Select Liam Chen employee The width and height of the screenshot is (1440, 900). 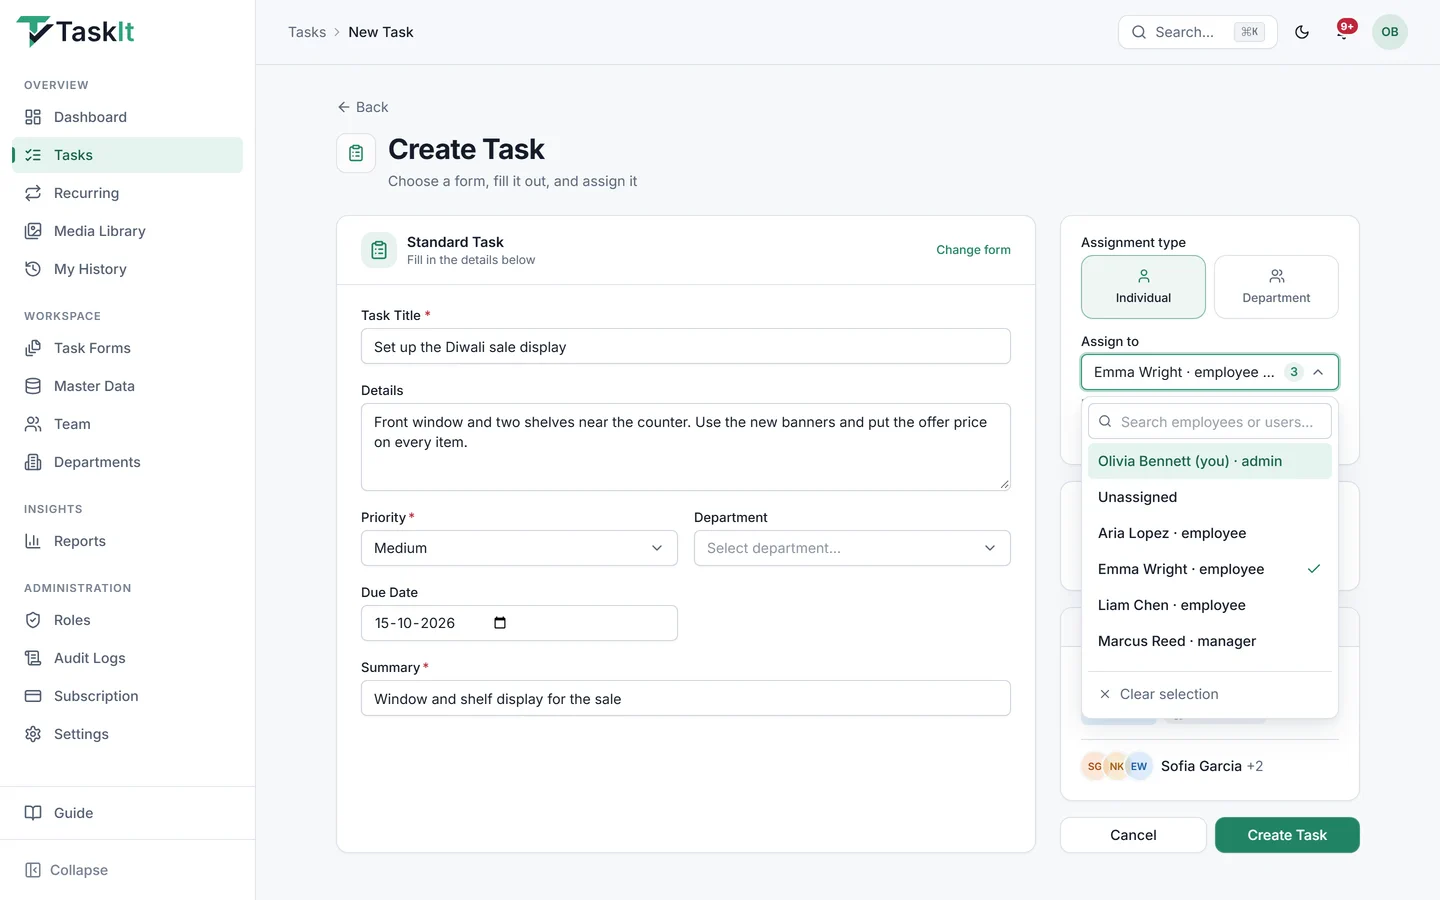(1210, 605)
